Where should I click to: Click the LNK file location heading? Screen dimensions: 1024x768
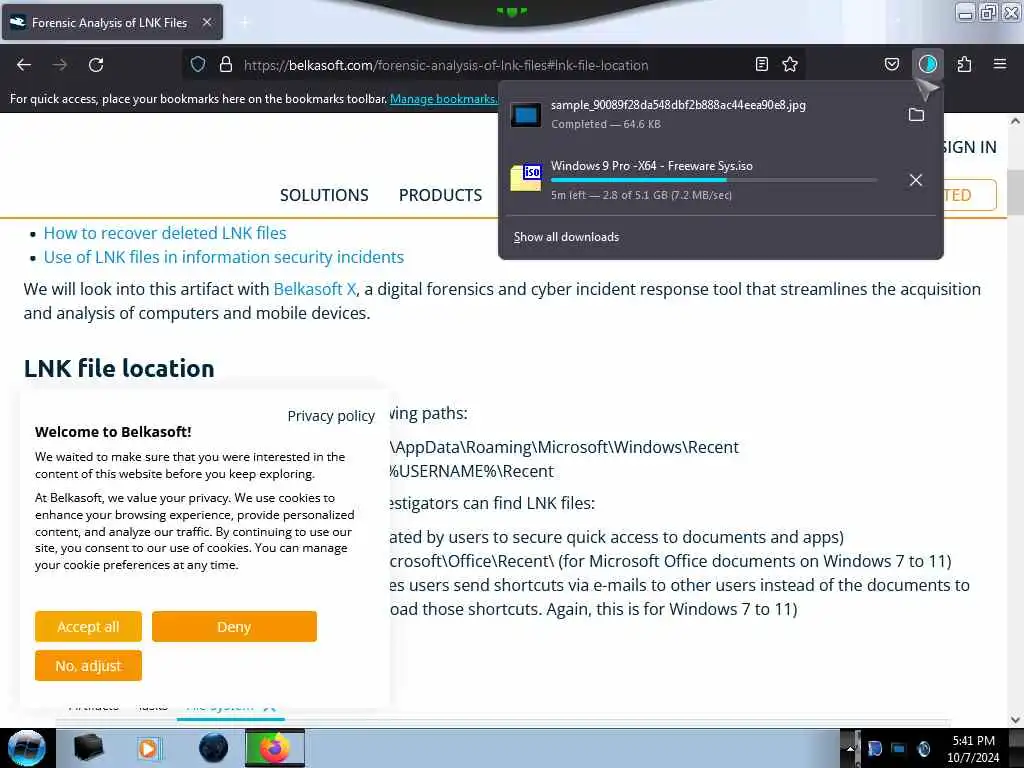119,369
